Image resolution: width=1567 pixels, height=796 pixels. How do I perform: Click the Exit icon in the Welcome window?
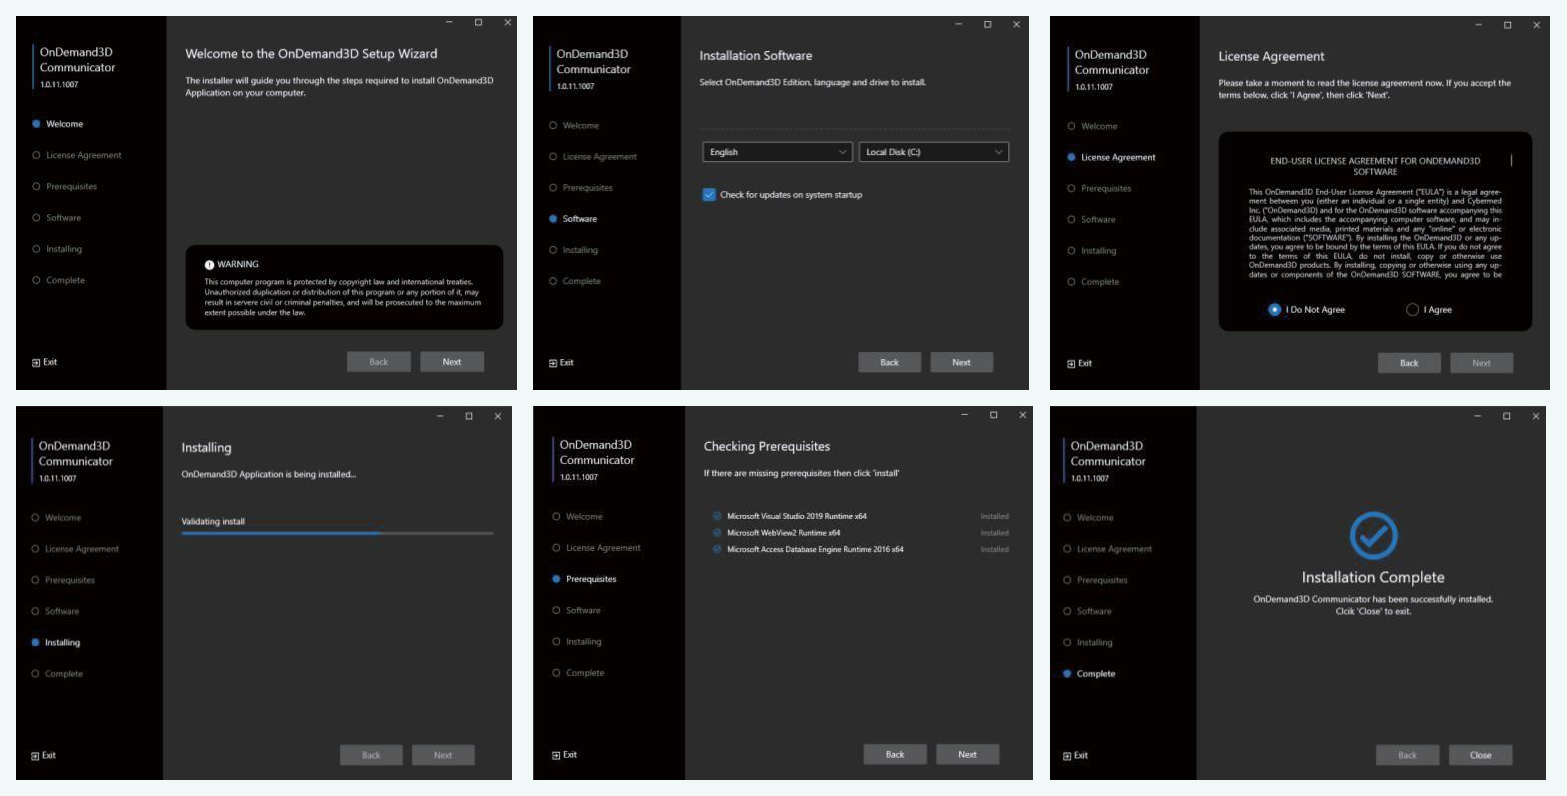click(36, 363)
